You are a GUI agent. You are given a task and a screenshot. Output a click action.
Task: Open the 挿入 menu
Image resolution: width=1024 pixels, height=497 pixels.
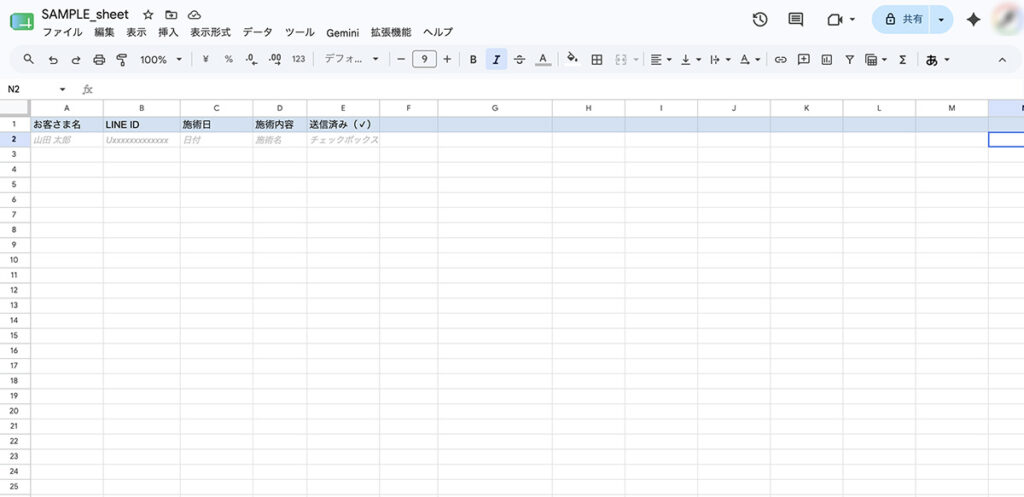click(168, 32)
